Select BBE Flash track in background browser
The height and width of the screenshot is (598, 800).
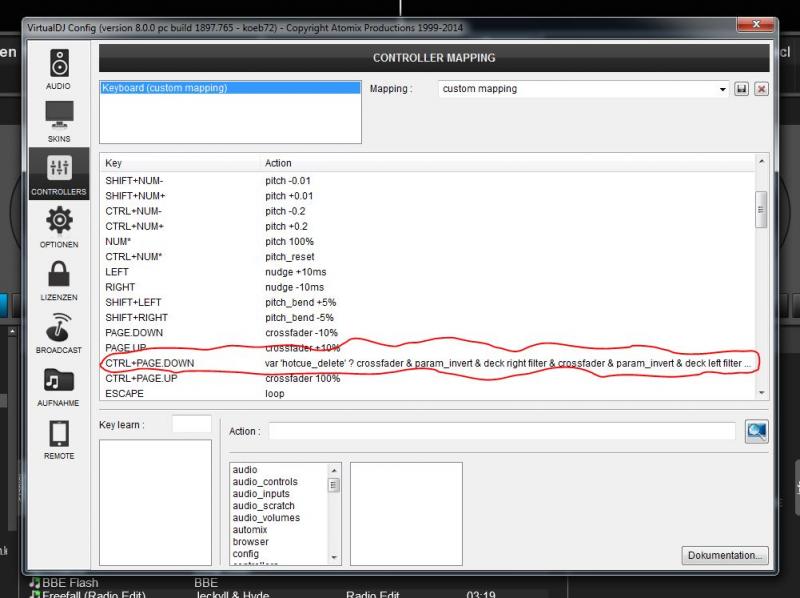70,583
